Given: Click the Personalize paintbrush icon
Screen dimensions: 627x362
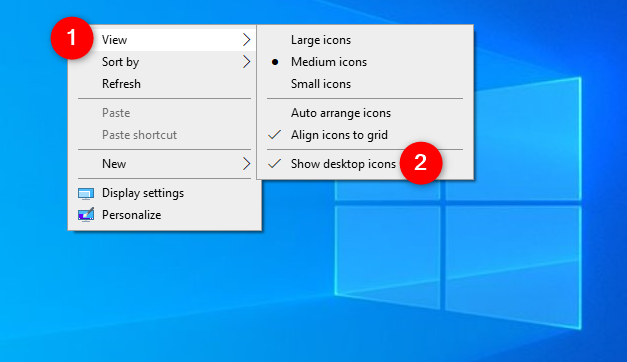Looking at the screenshot, I should (86, 214).
